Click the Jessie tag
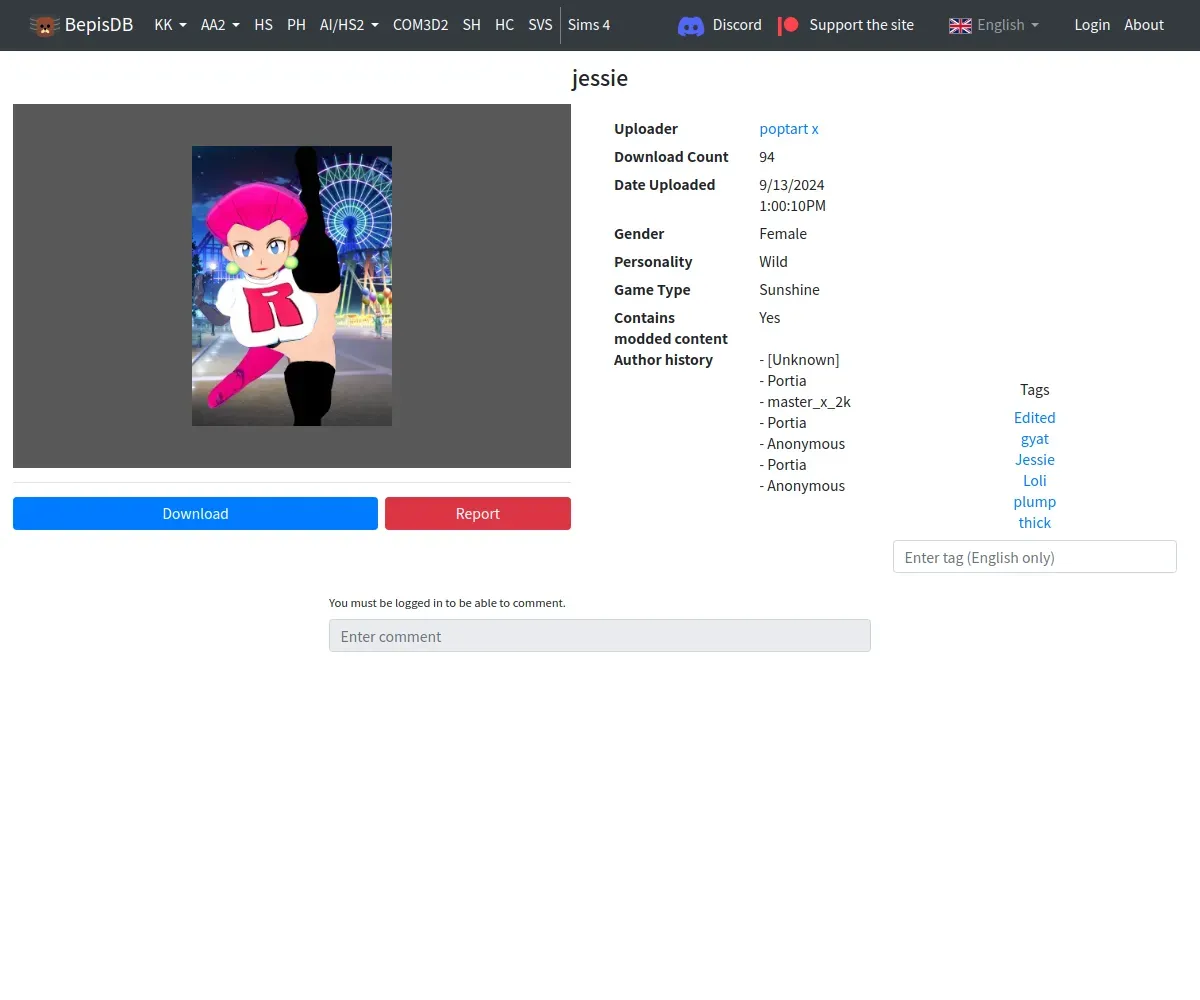The width and height of the screenshot is (1200, 1000). 1035,460
